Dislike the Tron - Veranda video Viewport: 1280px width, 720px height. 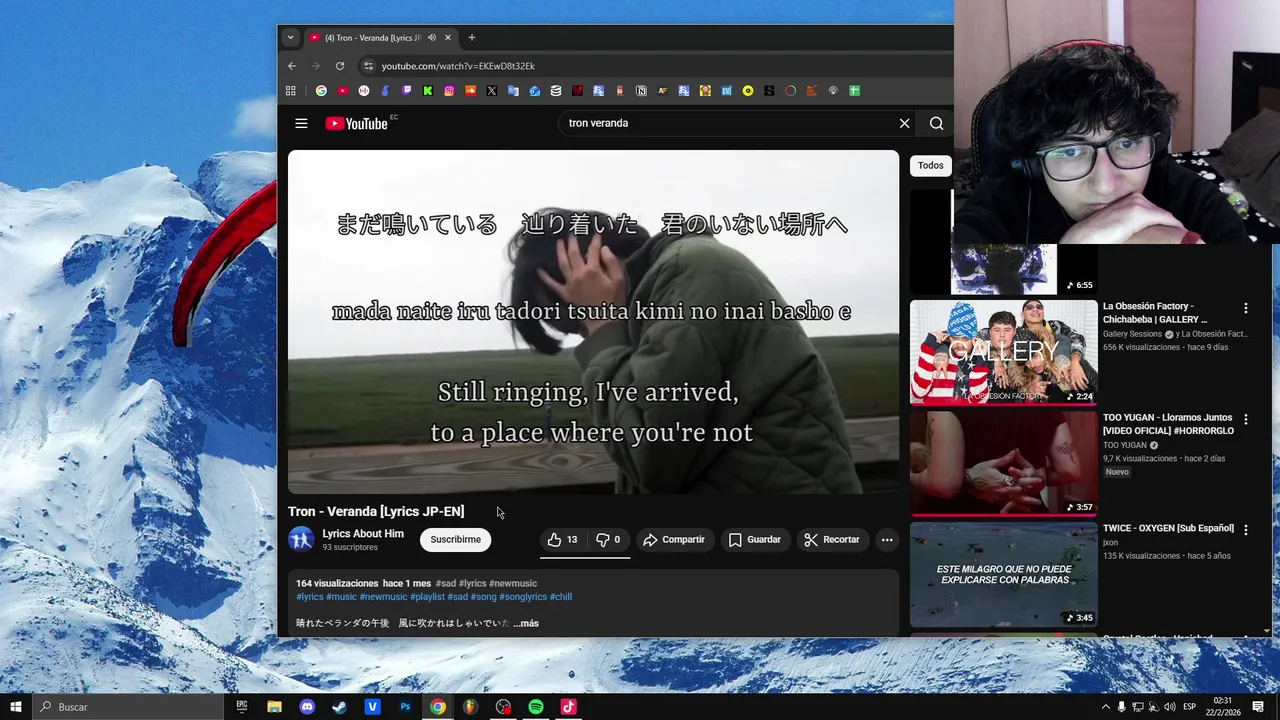click(x=609, y=540)
